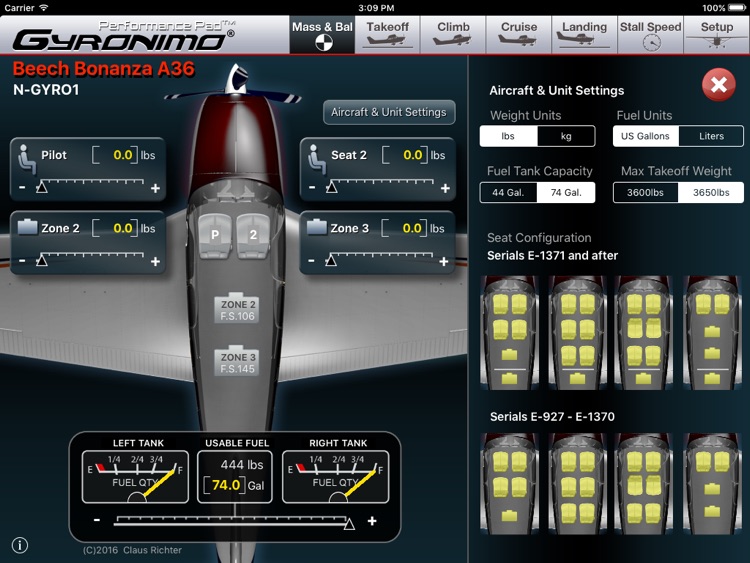Screen dimensions: 750x563
Task: Click the usable fuel slider handle
Action: 350,524
